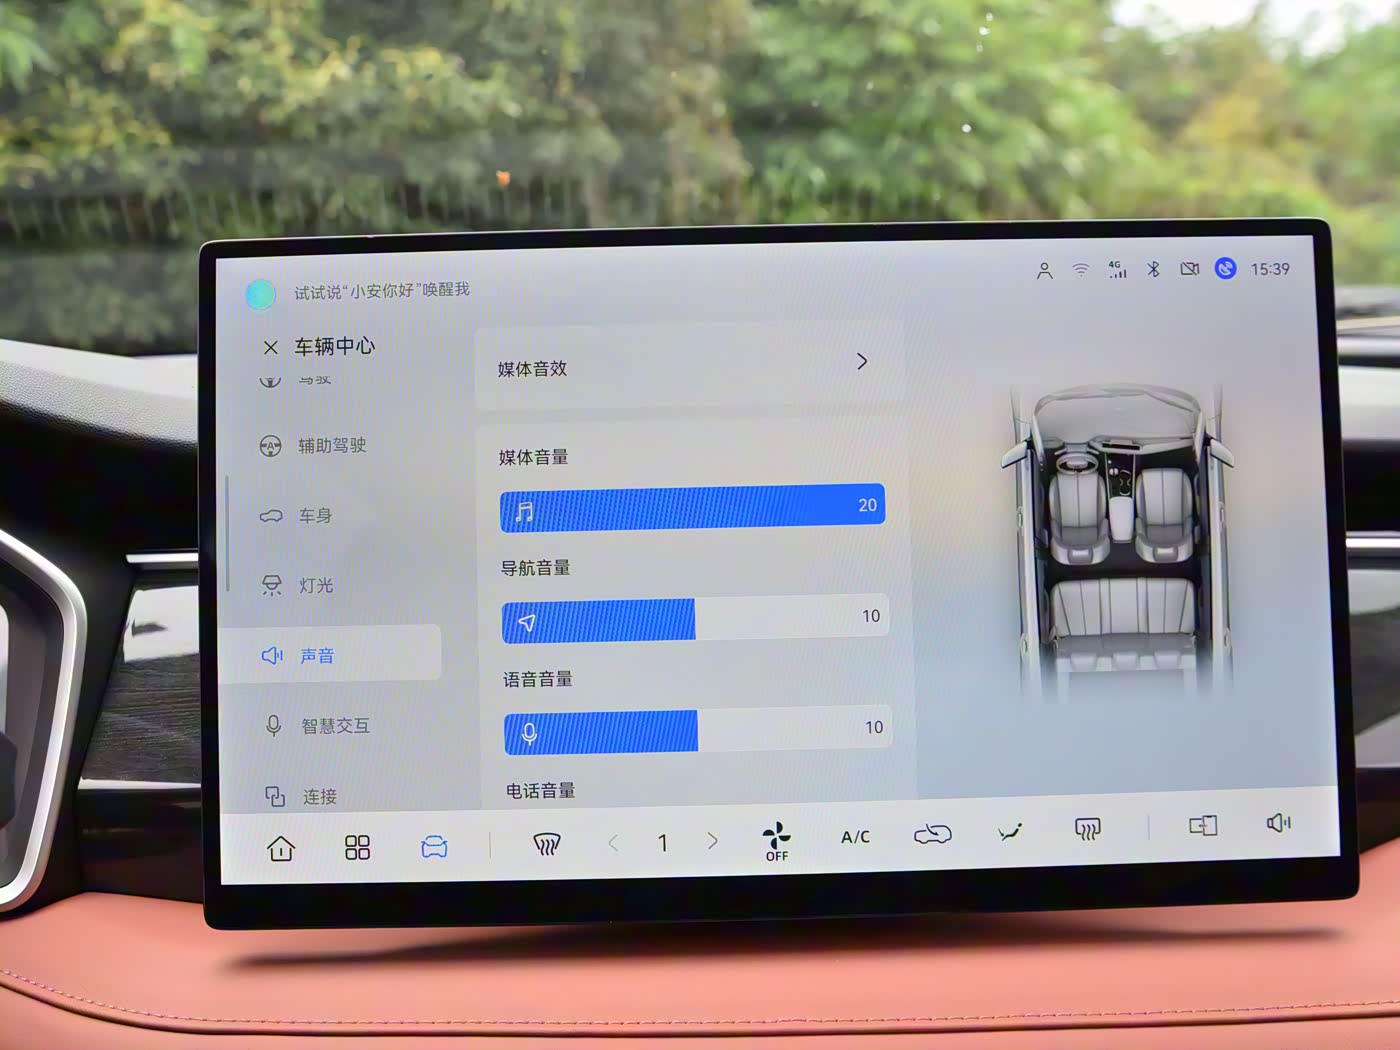Tap the user profile icon in status bar
The height and width of the screenshot is (1050, 1400).
pyautogui.click(x=1044, y=271)
